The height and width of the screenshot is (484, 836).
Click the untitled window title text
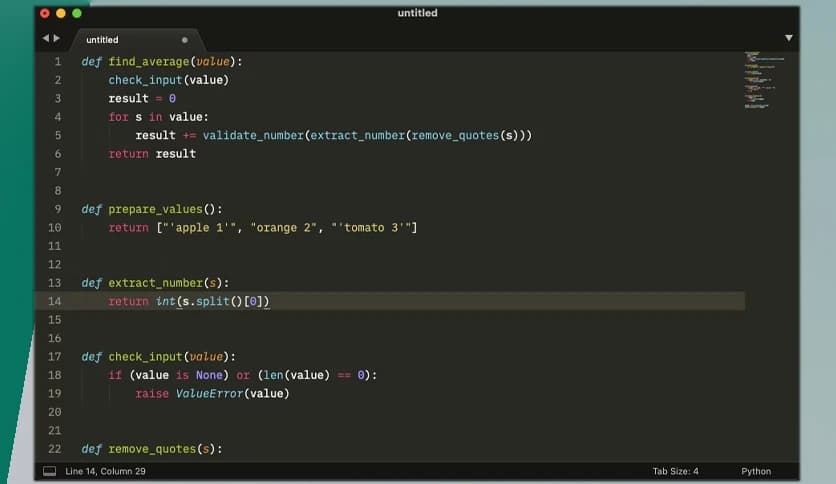click(417, 13)
